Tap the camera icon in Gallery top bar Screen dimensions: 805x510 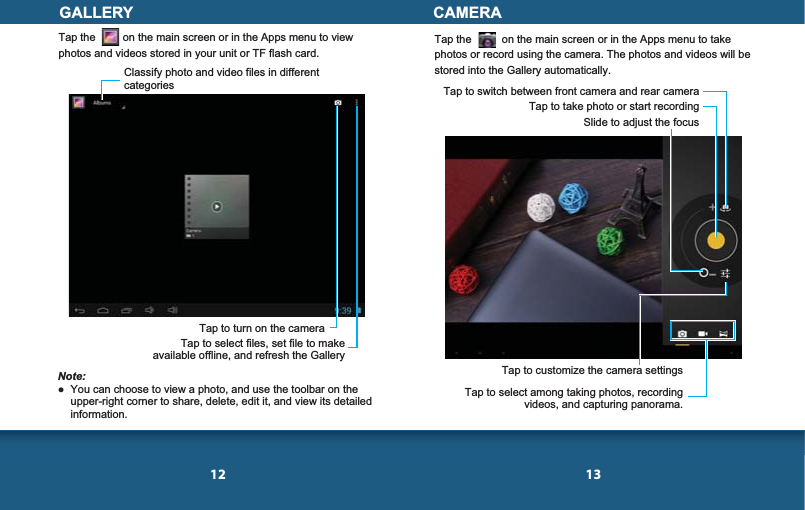[x=338, y=103]
